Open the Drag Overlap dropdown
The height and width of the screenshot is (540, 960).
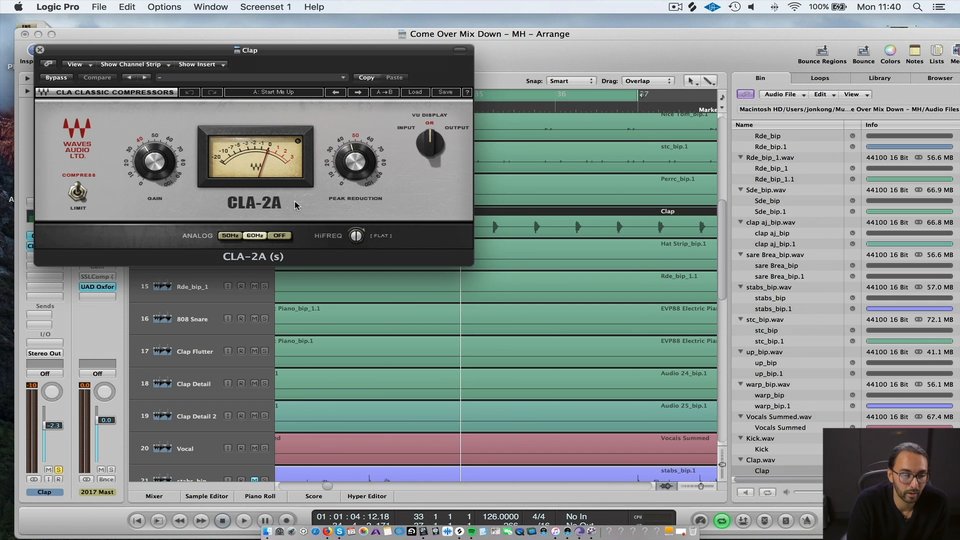648,81
